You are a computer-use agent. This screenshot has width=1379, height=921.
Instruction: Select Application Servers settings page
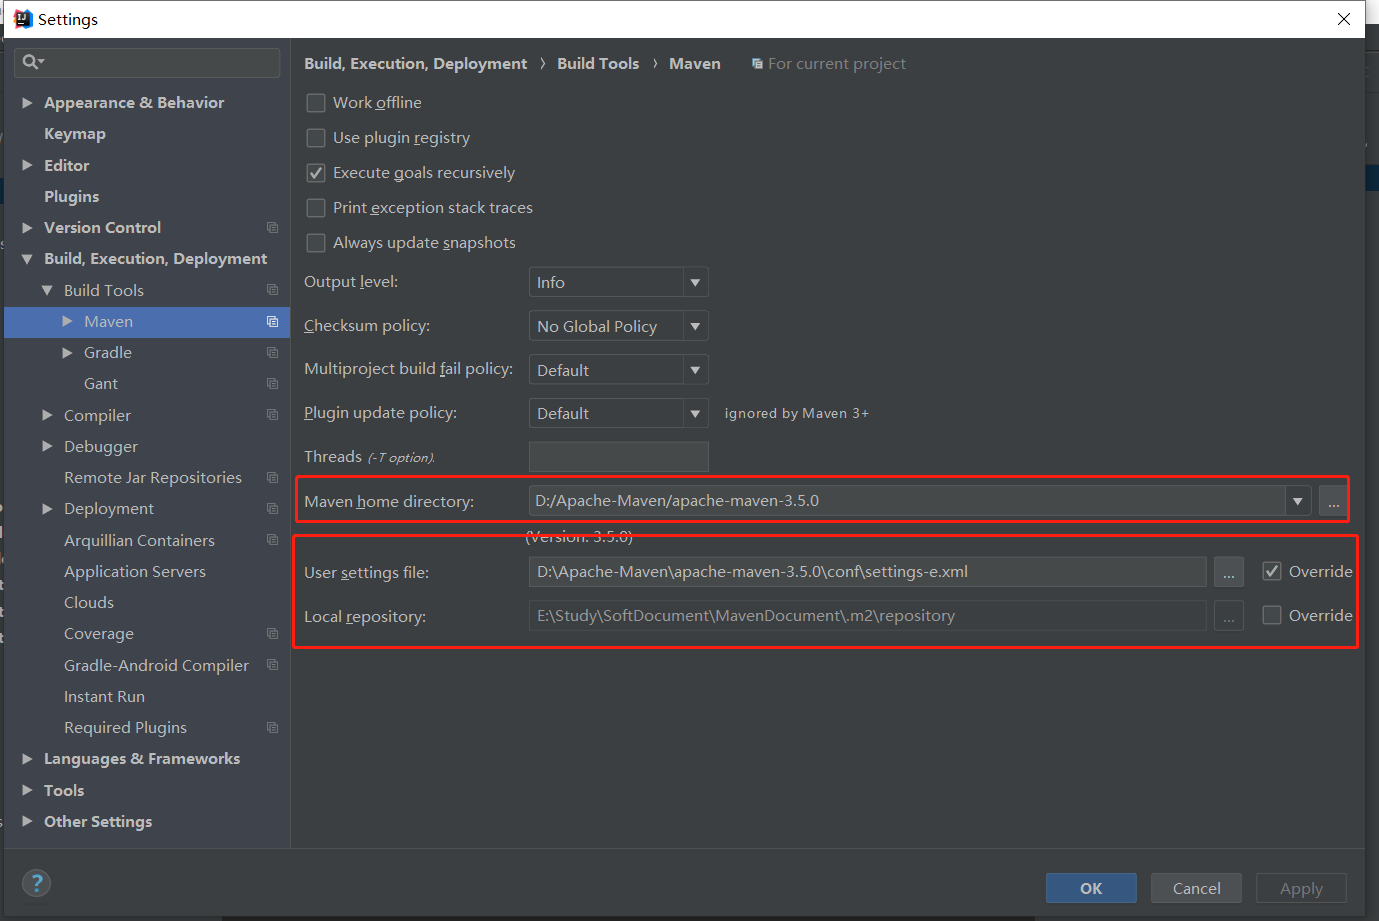coord(135,572)
